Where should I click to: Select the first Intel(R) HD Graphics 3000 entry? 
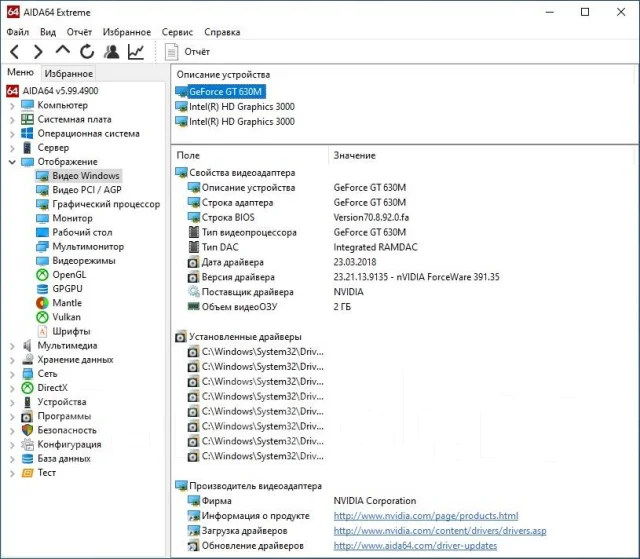(235, 107)
